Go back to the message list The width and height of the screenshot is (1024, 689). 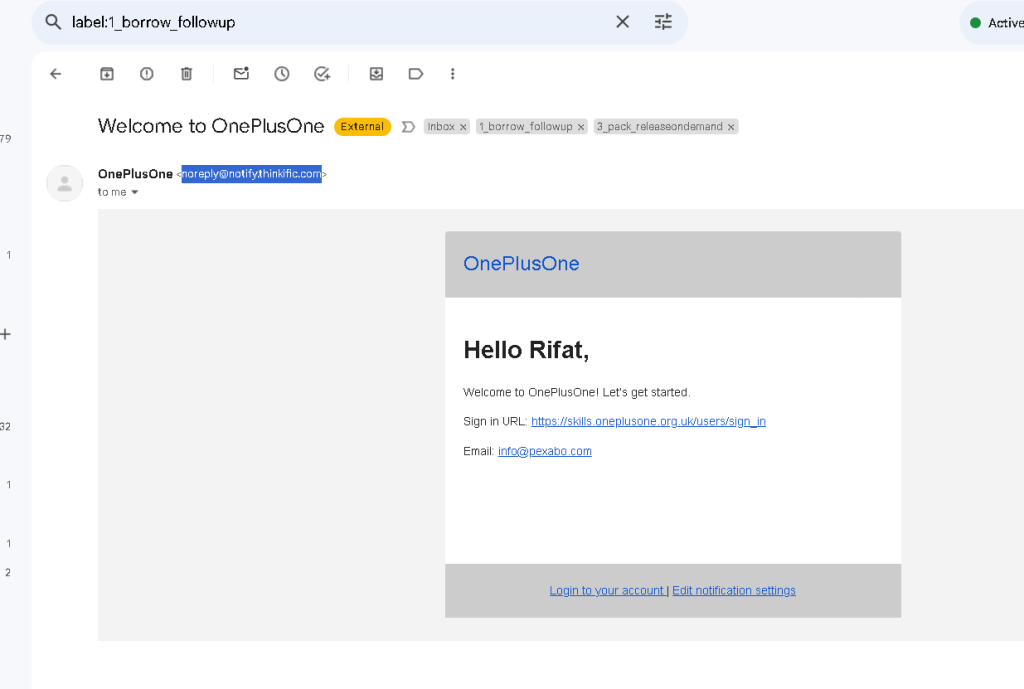[x=56, y=74]
